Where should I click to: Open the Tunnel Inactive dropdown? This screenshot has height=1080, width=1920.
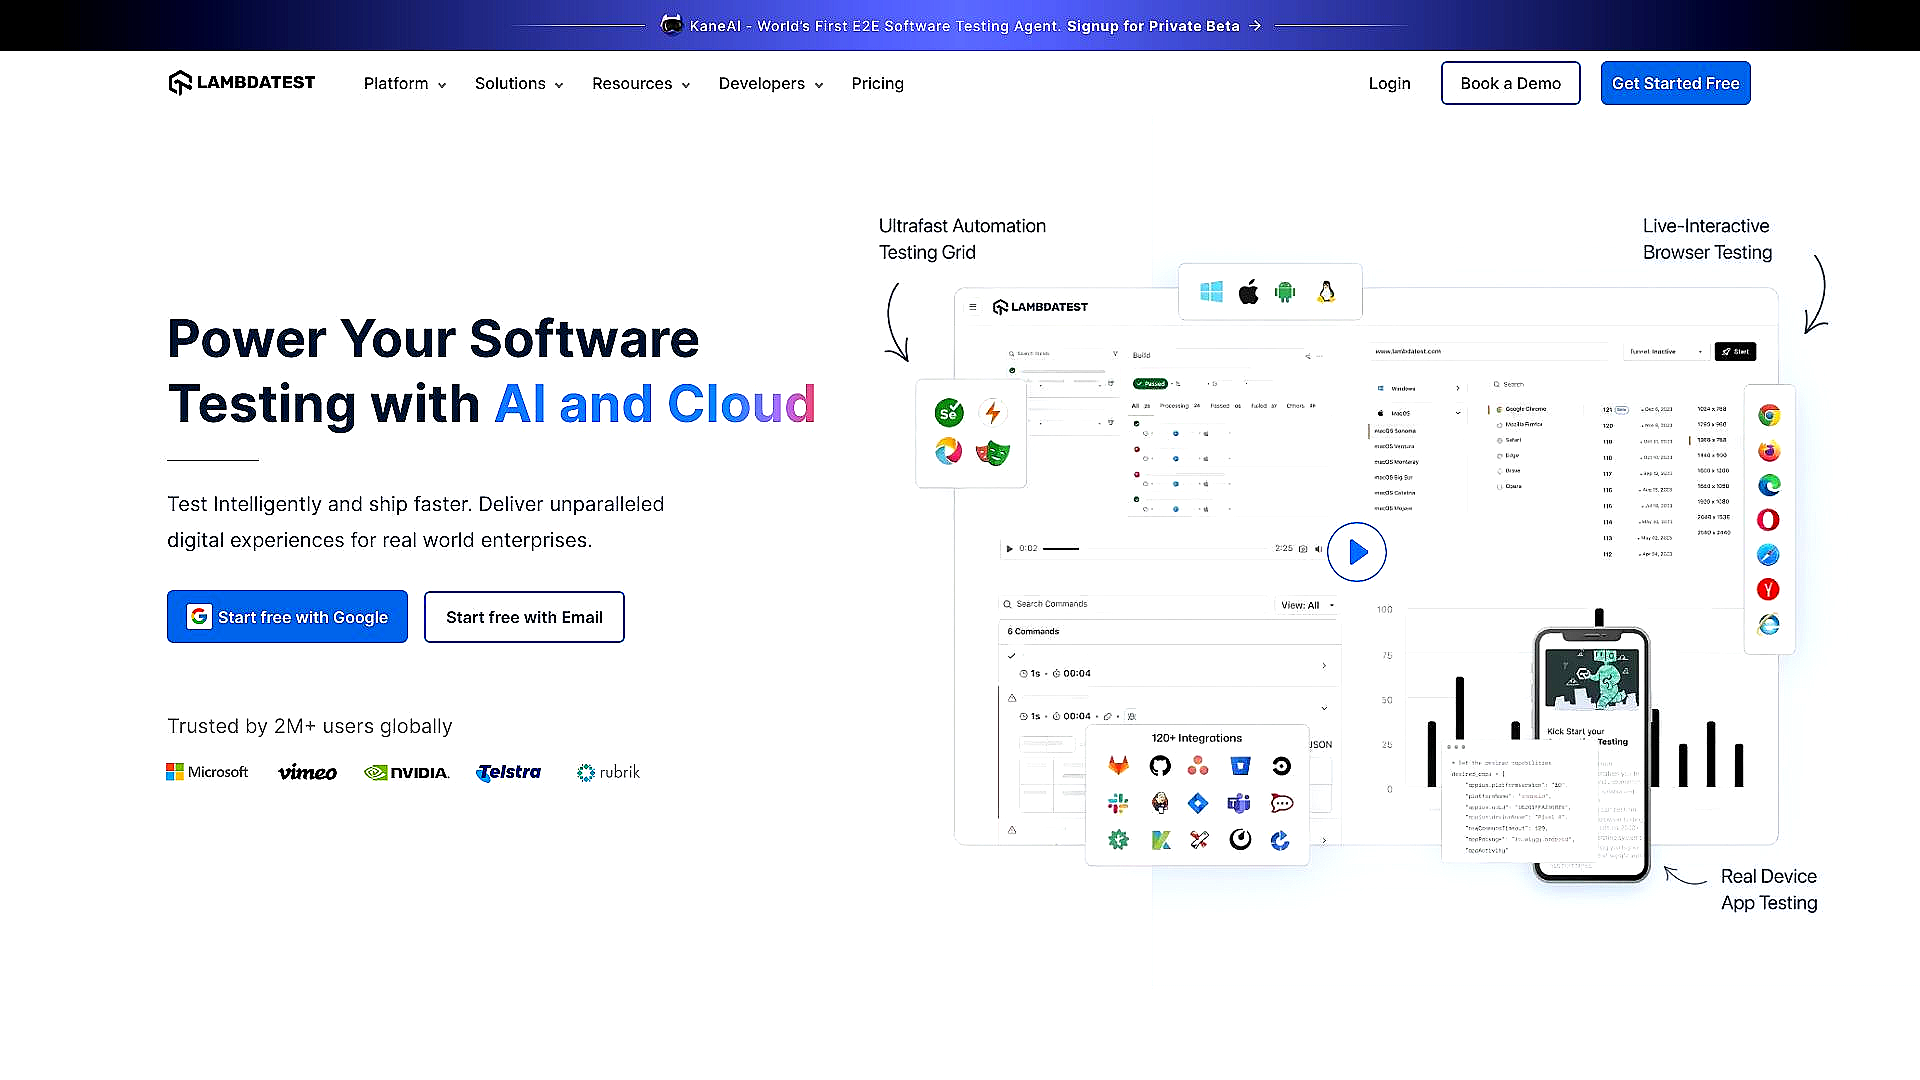pyautogui.click(x=1665, y=352)
